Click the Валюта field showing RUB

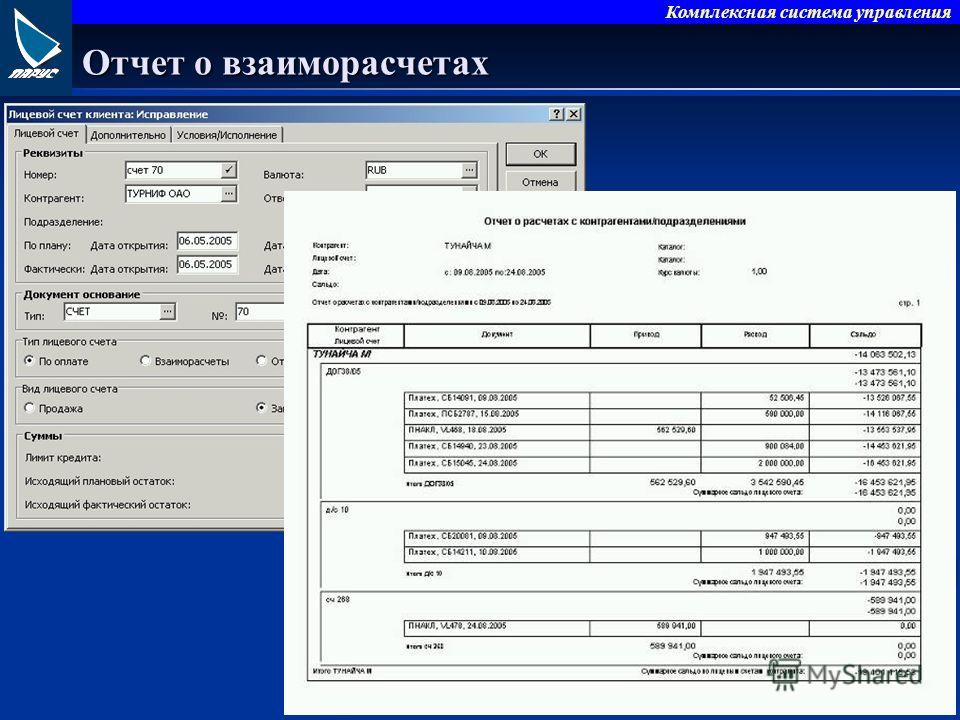(414, 170)
